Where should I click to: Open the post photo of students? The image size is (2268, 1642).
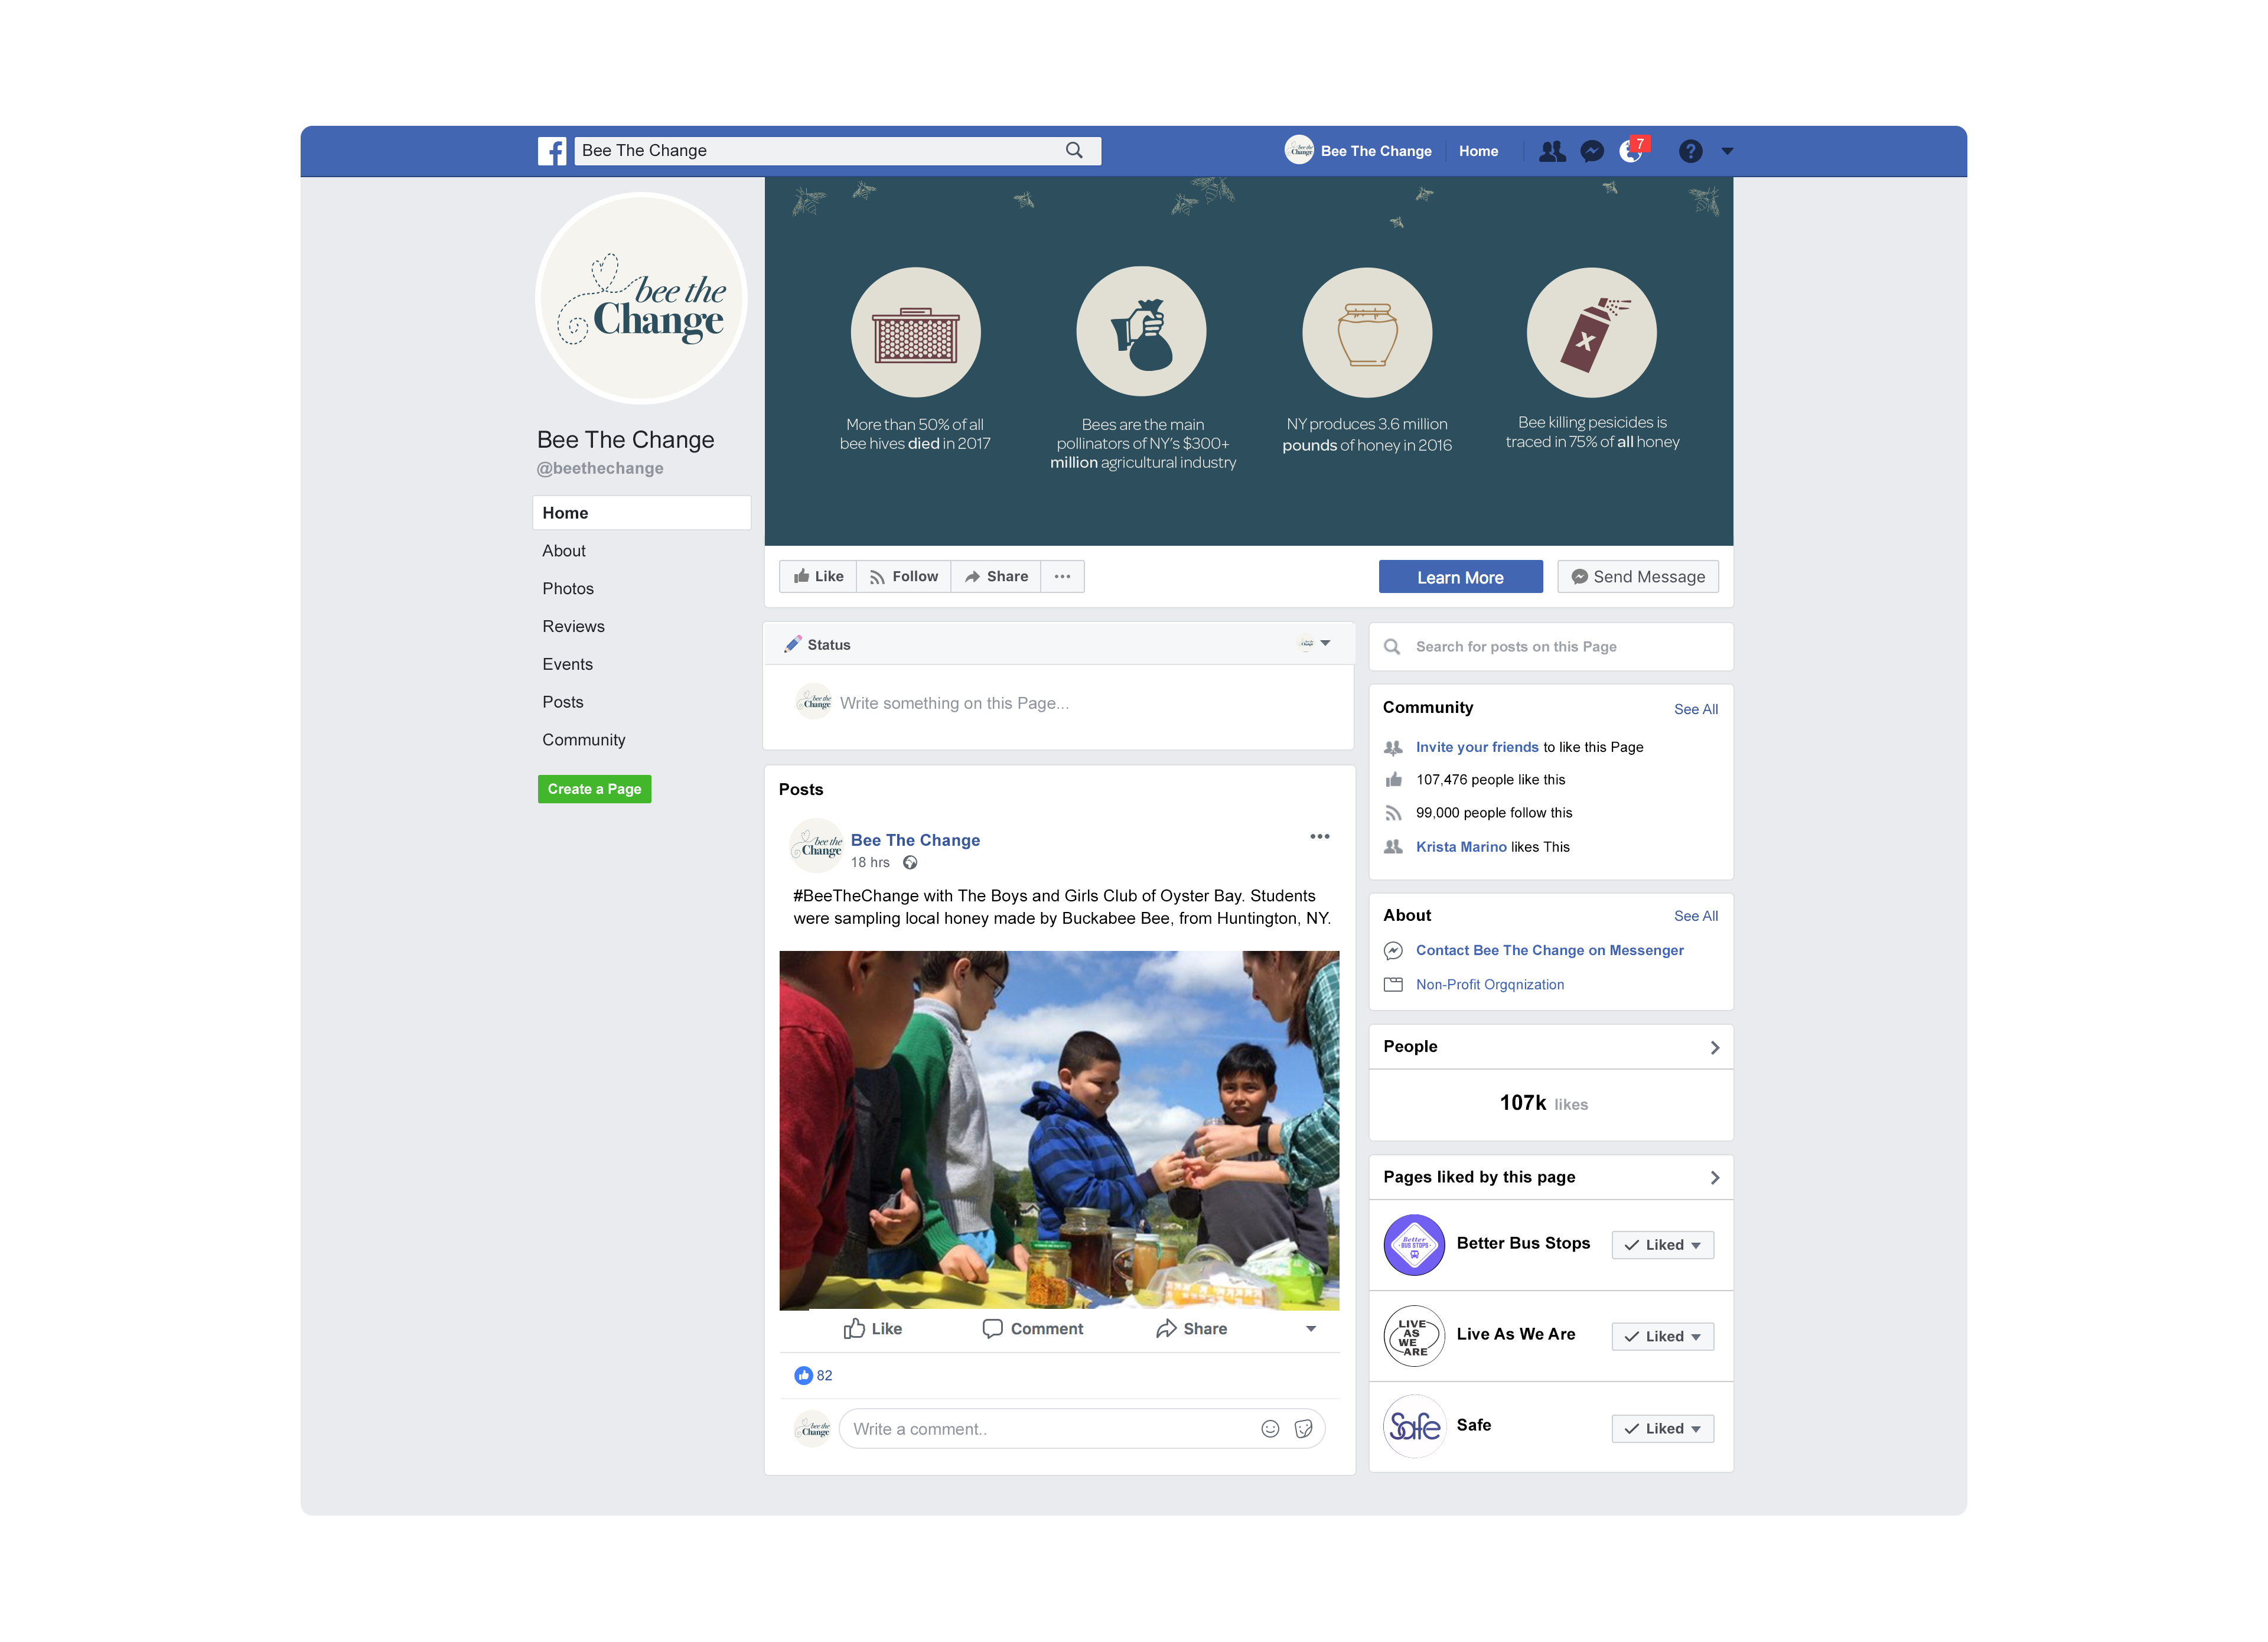[1059, 1130]
